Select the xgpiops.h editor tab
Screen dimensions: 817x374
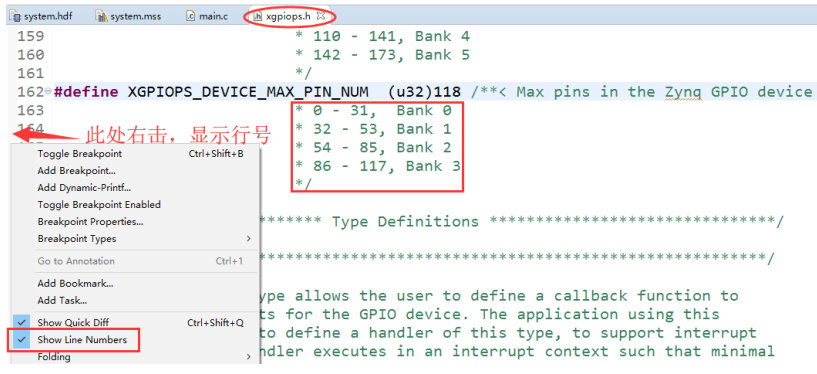click(289, 16)
